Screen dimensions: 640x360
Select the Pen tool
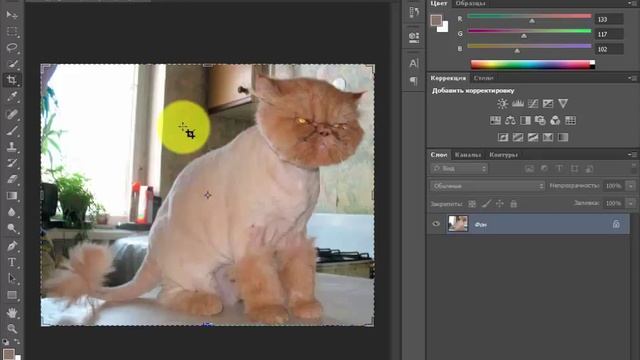click(12, 246)
